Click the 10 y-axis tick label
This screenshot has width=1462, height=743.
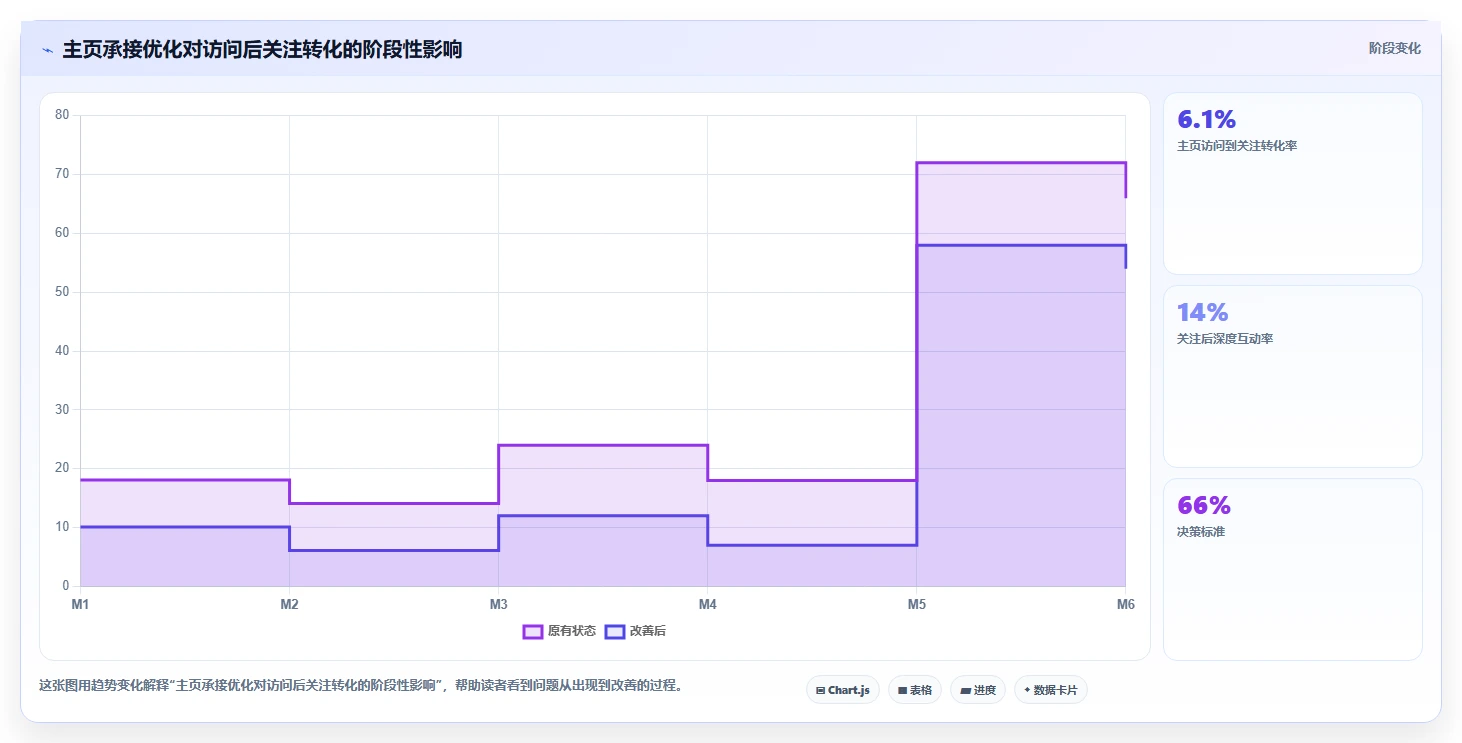[62, 527]
